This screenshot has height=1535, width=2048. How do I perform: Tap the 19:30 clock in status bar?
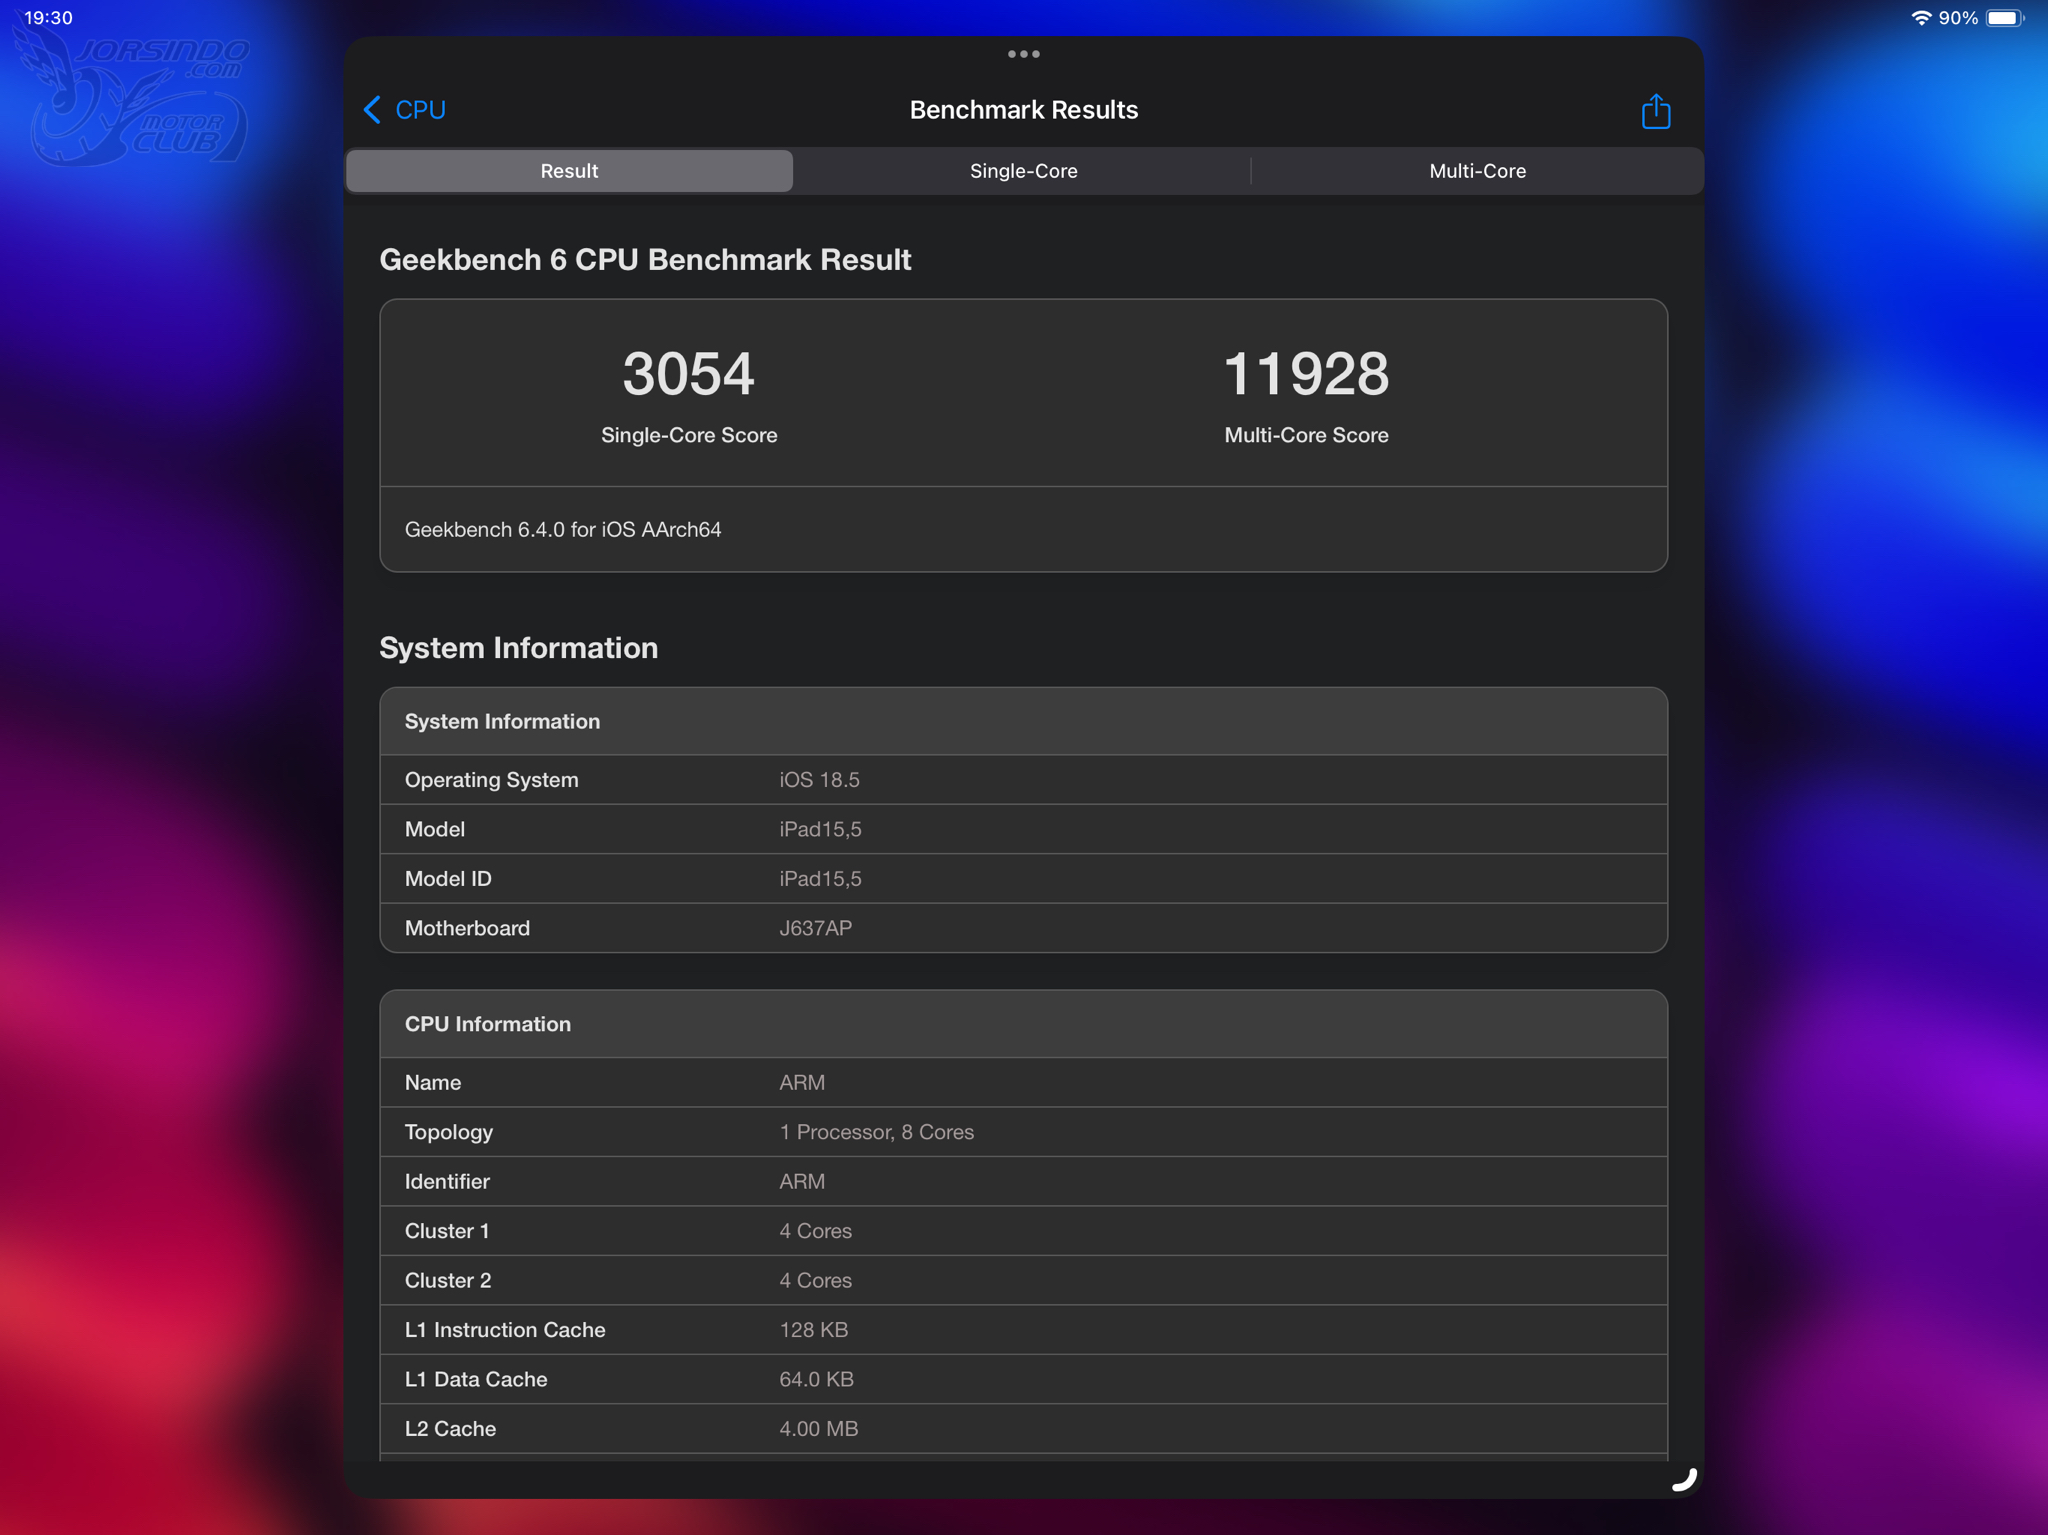[x=48, y=18]
